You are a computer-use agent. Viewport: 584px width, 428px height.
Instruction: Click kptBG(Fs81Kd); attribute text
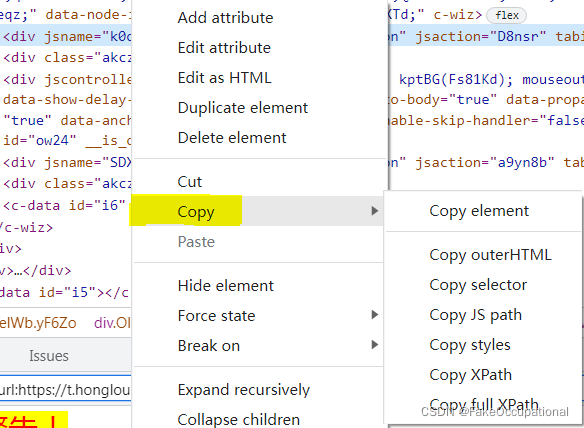[x=456, y=79]
